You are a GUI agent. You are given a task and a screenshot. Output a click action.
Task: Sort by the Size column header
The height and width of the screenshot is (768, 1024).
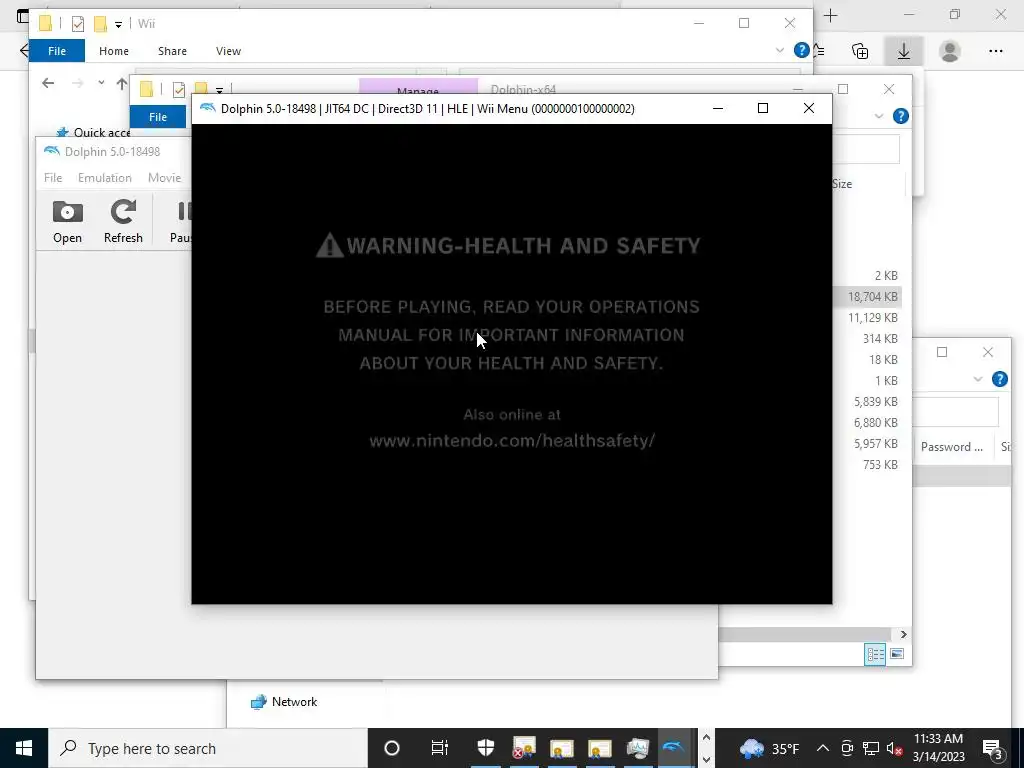842,184
